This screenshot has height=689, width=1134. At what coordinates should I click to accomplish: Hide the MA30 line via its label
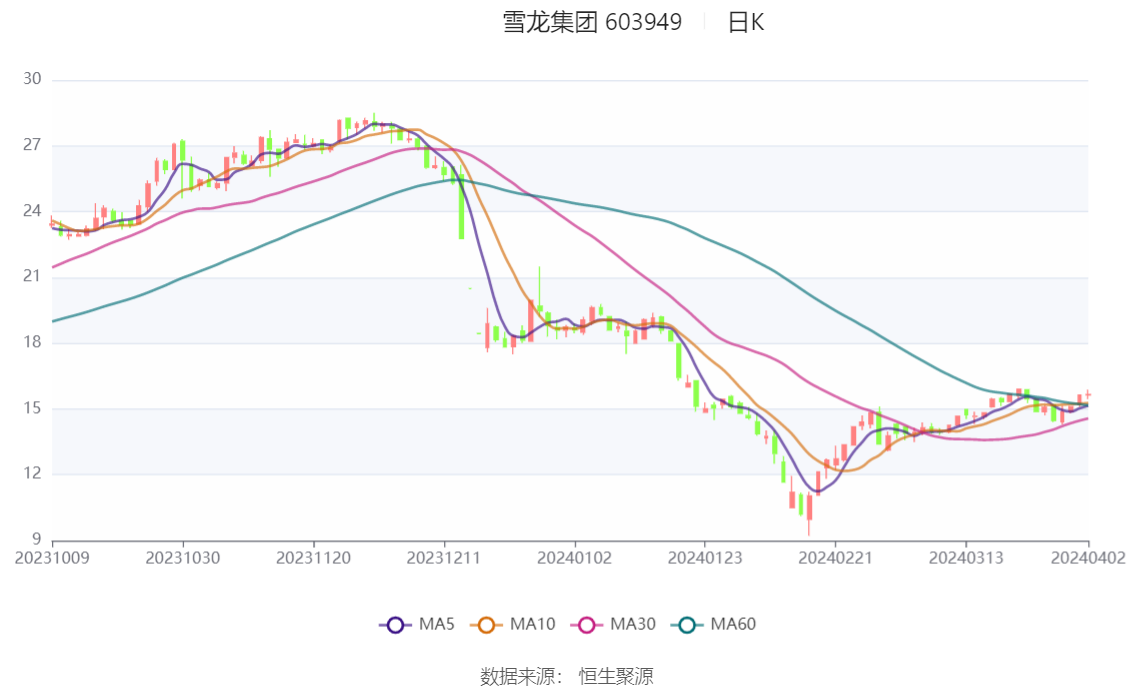[x=633, y=624]
